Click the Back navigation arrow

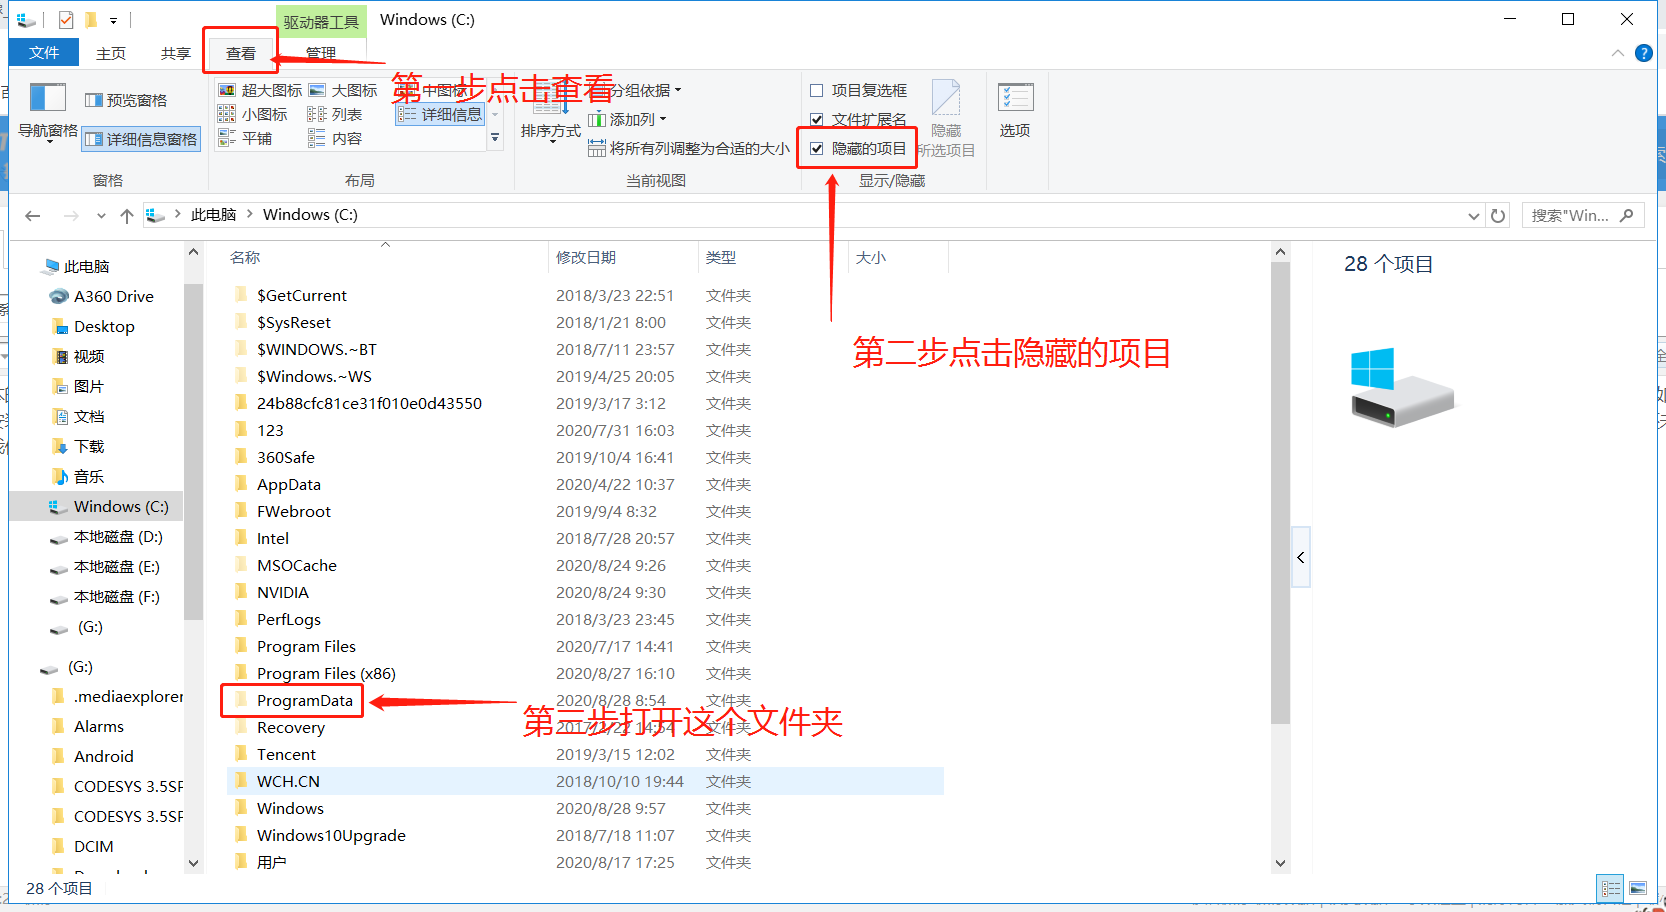pyautogui.click(x=33, y=215)
